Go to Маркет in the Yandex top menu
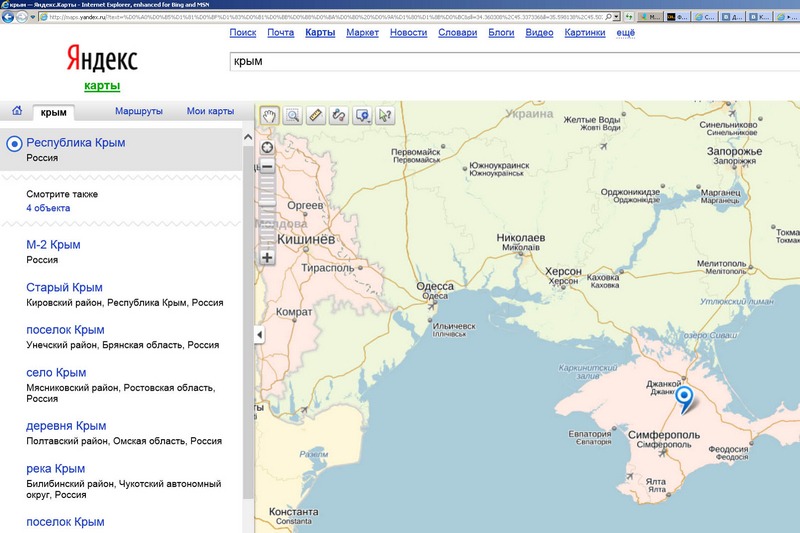Image resolution: width=800 pixels, height=533 pixels. [362, 33]
